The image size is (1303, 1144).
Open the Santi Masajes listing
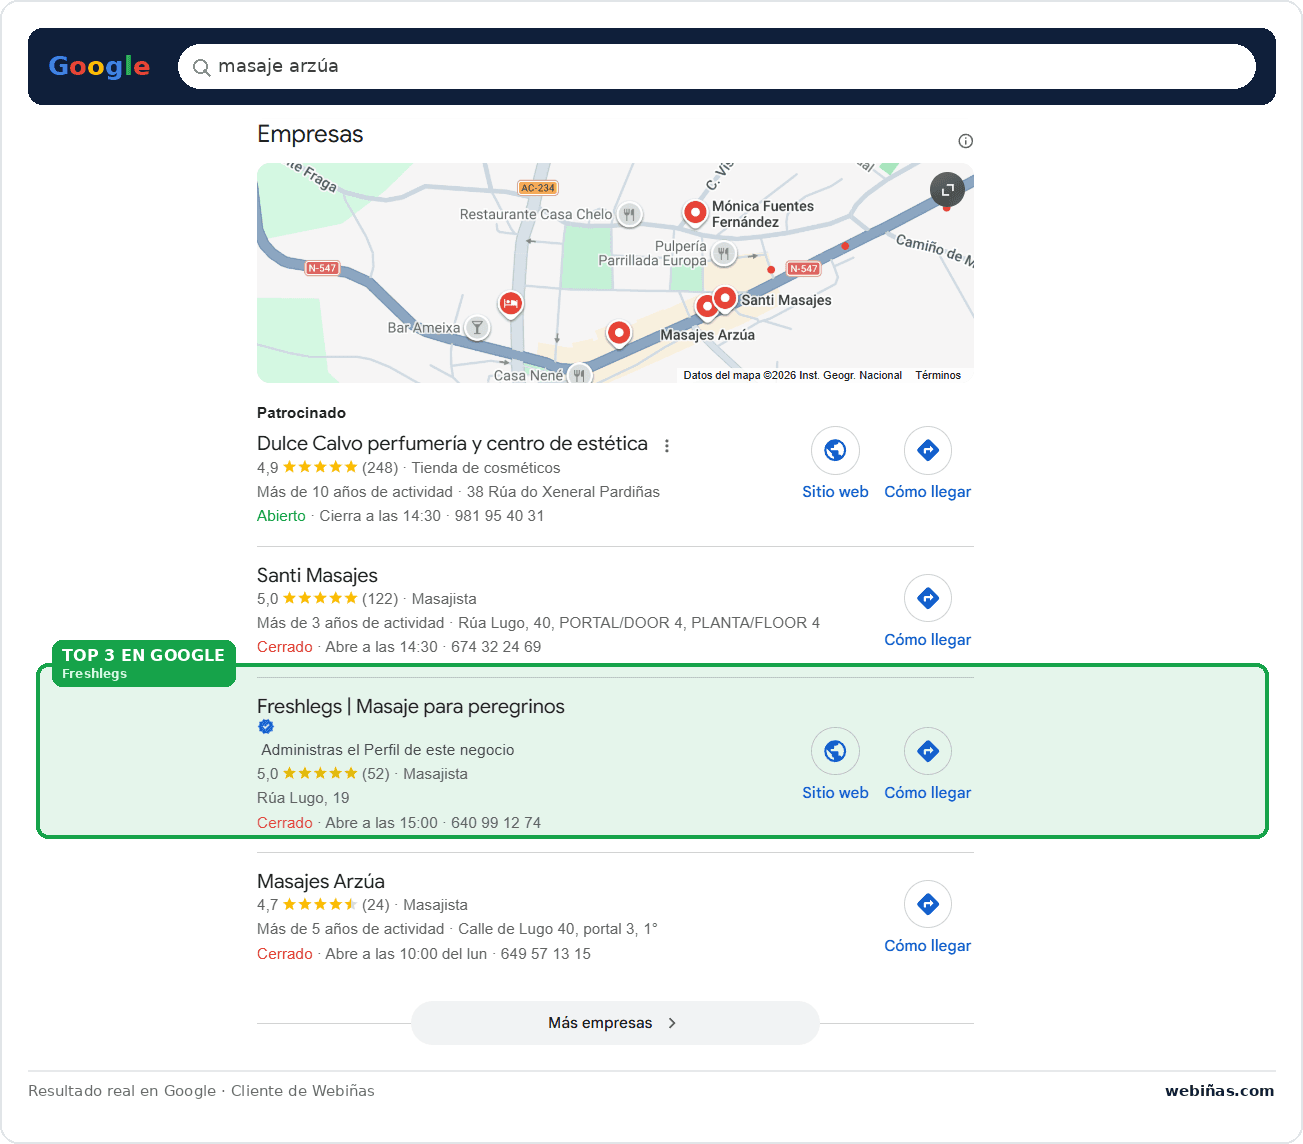click(x=317, y=575)
